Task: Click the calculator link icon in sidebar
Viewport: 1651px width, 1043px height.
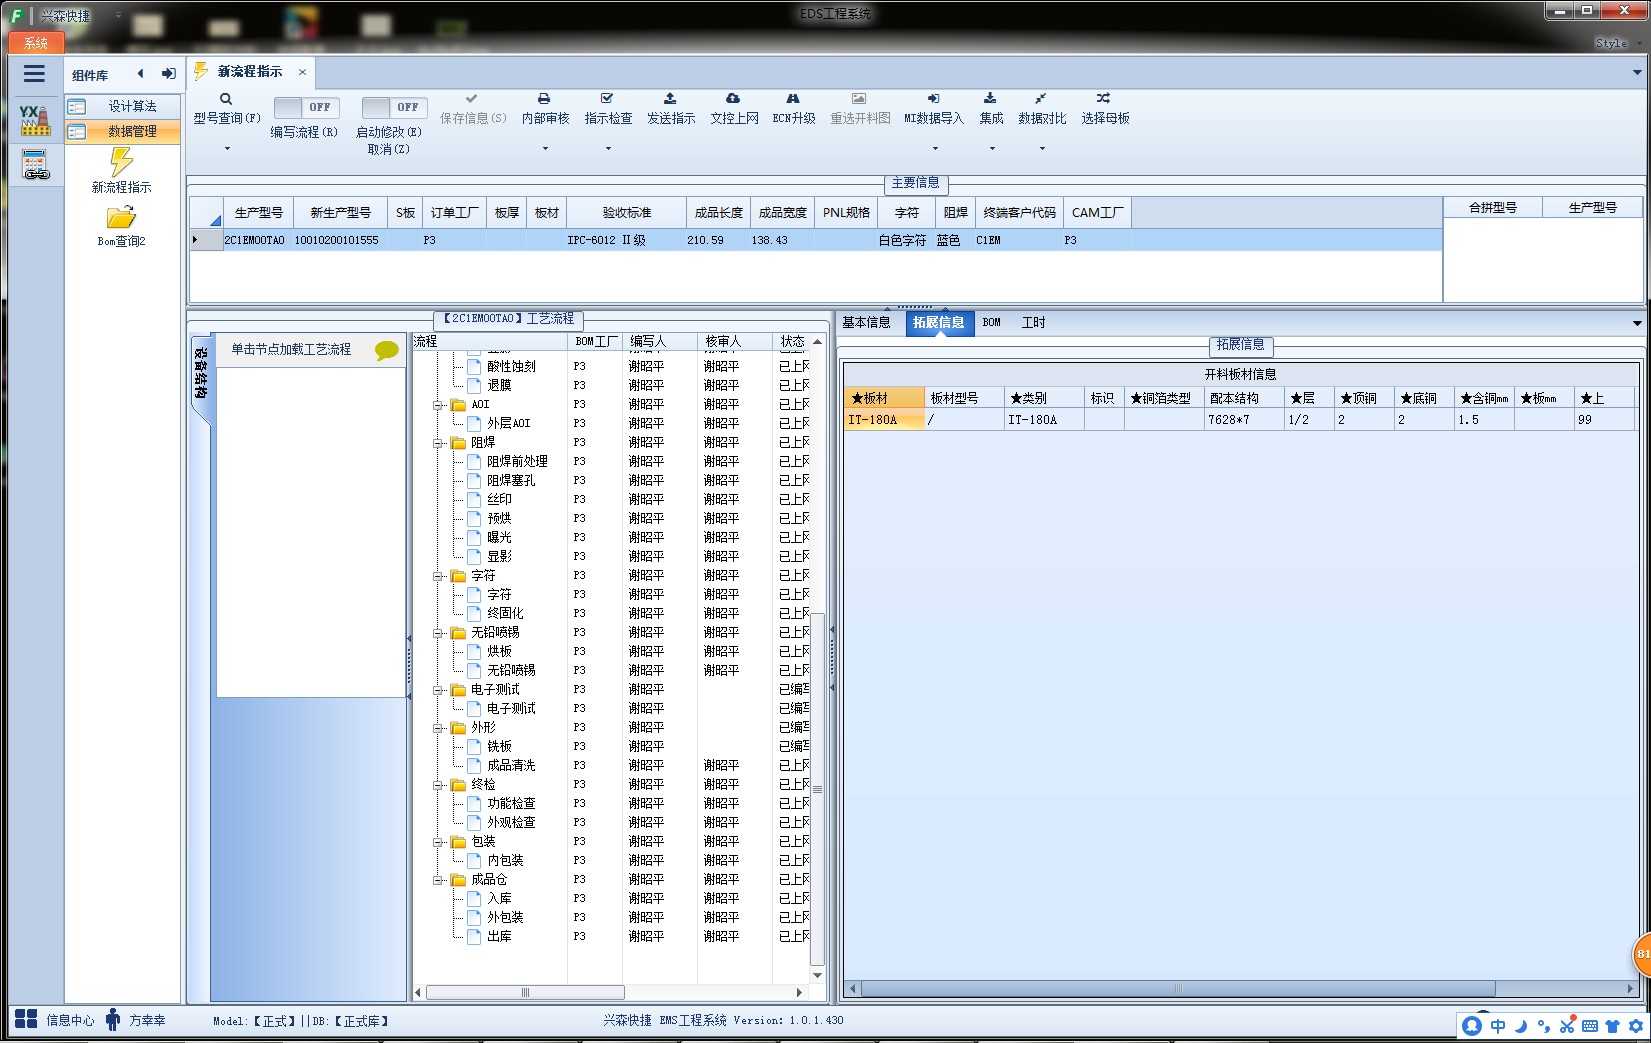Action: pos(35,164)
